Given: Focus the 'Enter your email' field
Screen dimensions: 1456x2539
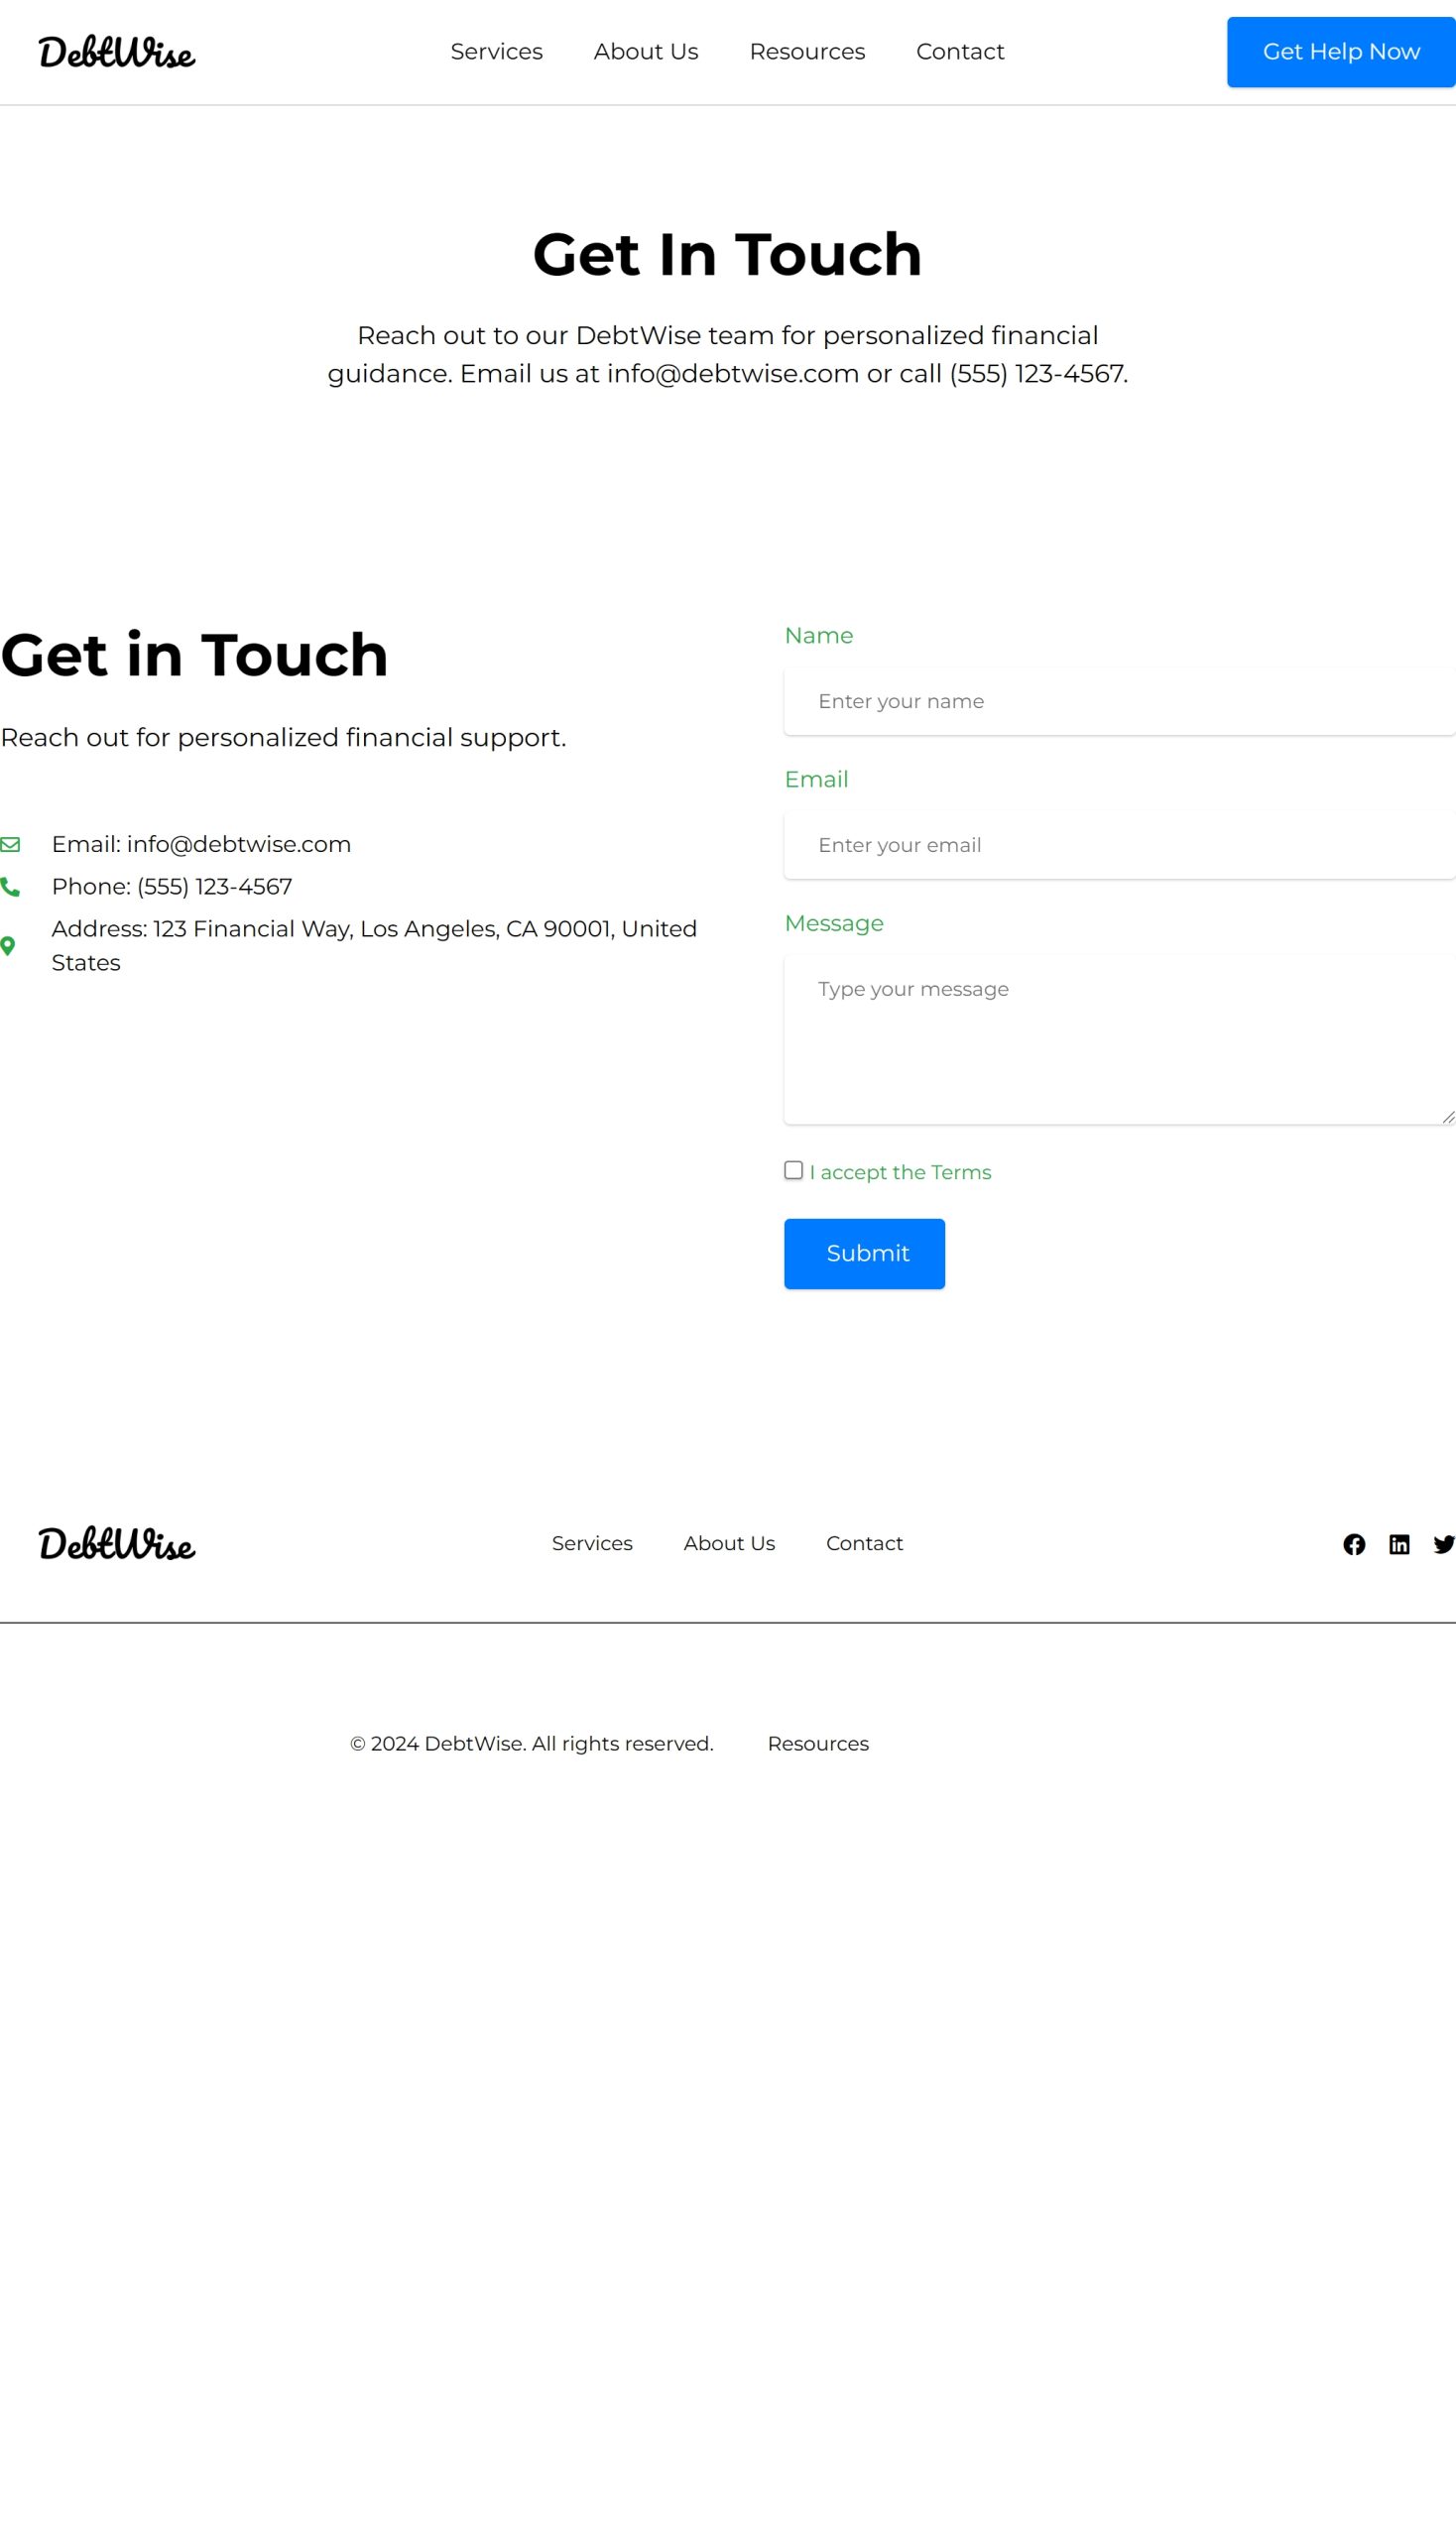Looking at the screenshot, I should click(1119, 846).
